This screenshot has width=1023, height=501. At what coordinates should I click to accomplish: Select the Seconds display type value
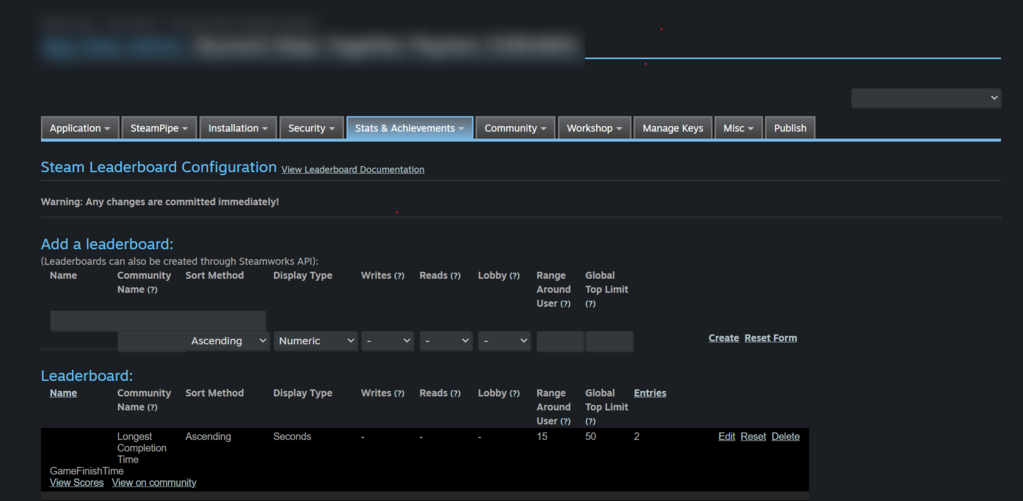[x=292, y=436]
